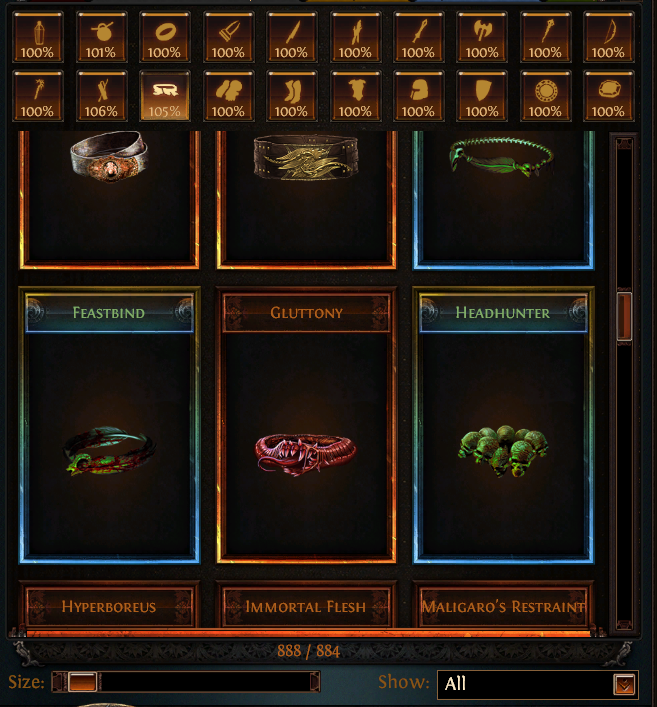Click the Feastbind item title
Viewport: 657px width, 707px height.
(109, 312)
